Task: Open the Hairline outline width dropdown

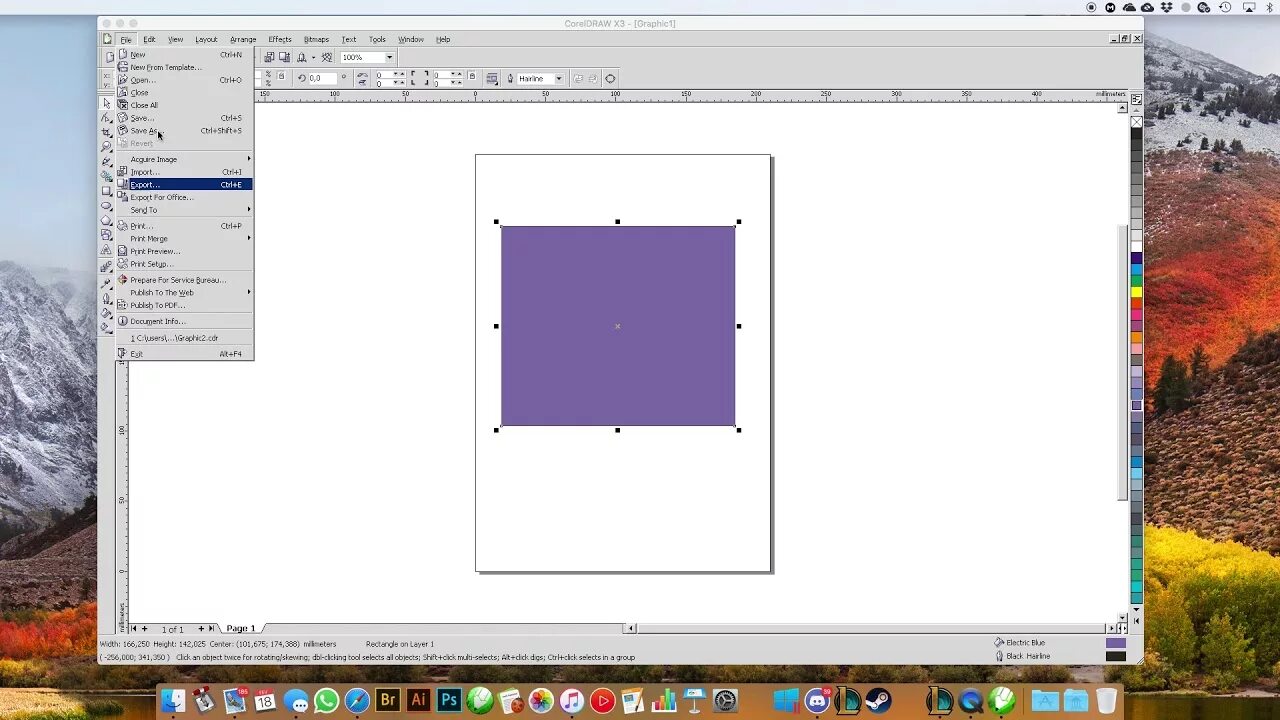Action: (560, 78)
